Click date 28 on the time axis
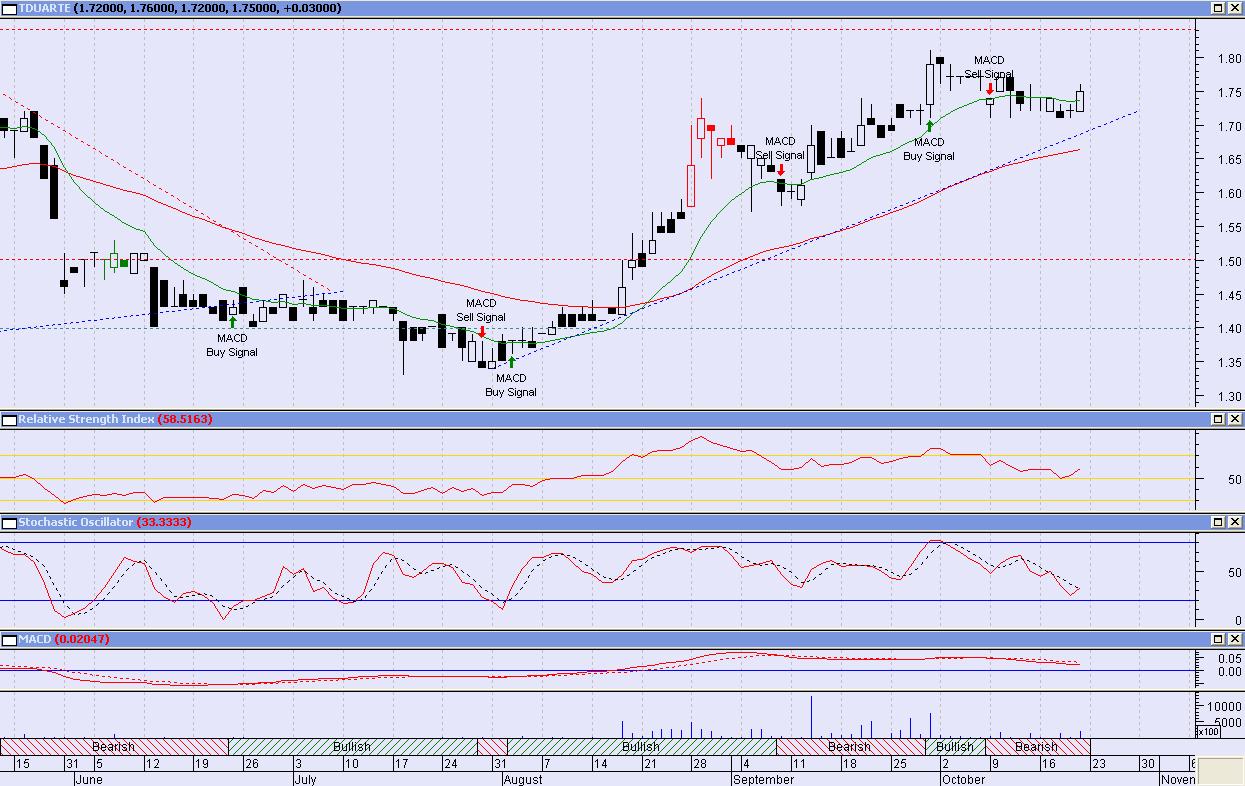Image resolution: width=1245 pixels, height=786 pixels. point(699,764)
